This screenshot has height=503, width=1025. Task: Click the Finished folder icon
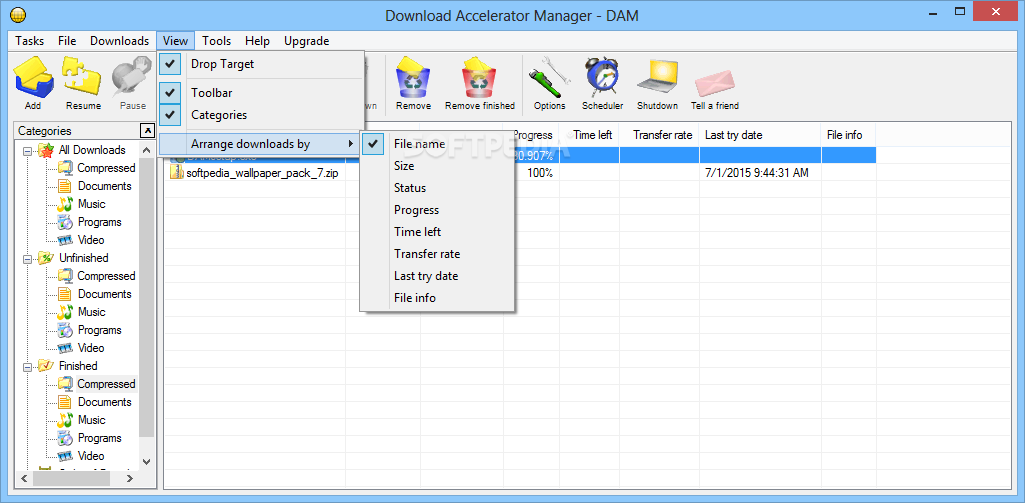pyautogui.click(x=46, y=366)
